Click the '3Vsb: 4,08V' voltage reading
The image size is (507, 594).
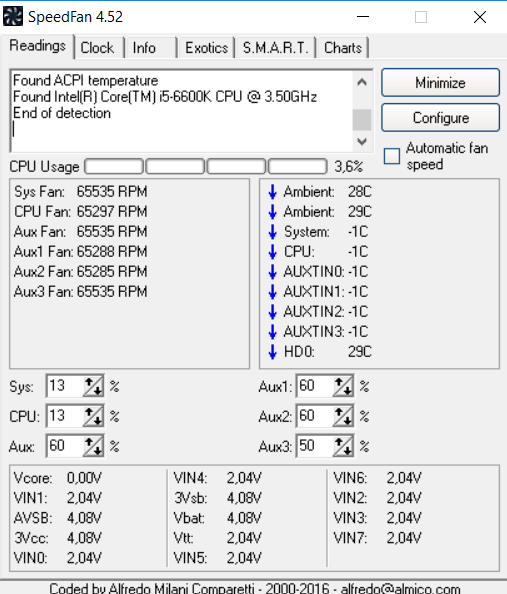pyautogui.click(x=218, y=498)
